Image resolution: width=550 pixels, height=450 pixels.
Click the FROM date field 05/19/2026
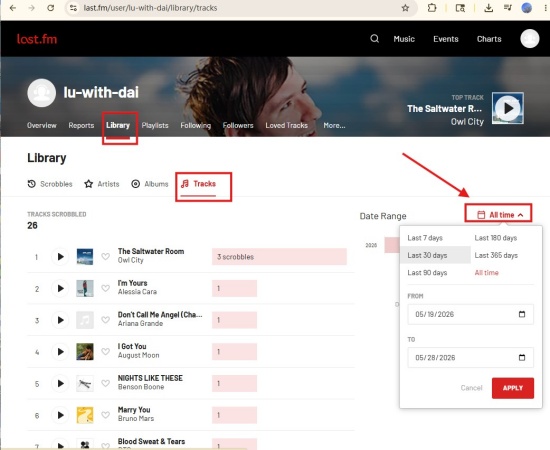[x=470, y=314]
